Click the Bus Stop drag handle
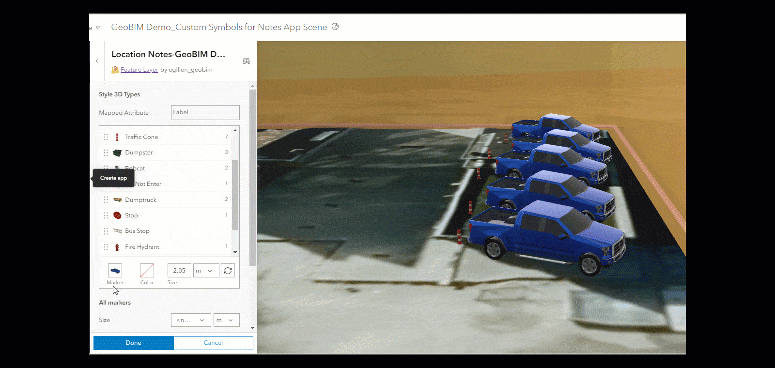 (106, 231)
